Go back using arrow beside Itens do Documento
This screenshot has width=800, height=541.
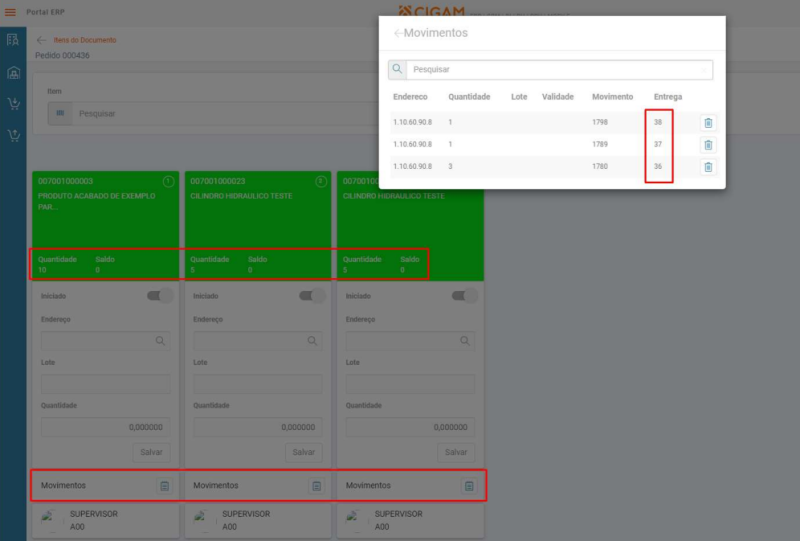tap(41, 40)
